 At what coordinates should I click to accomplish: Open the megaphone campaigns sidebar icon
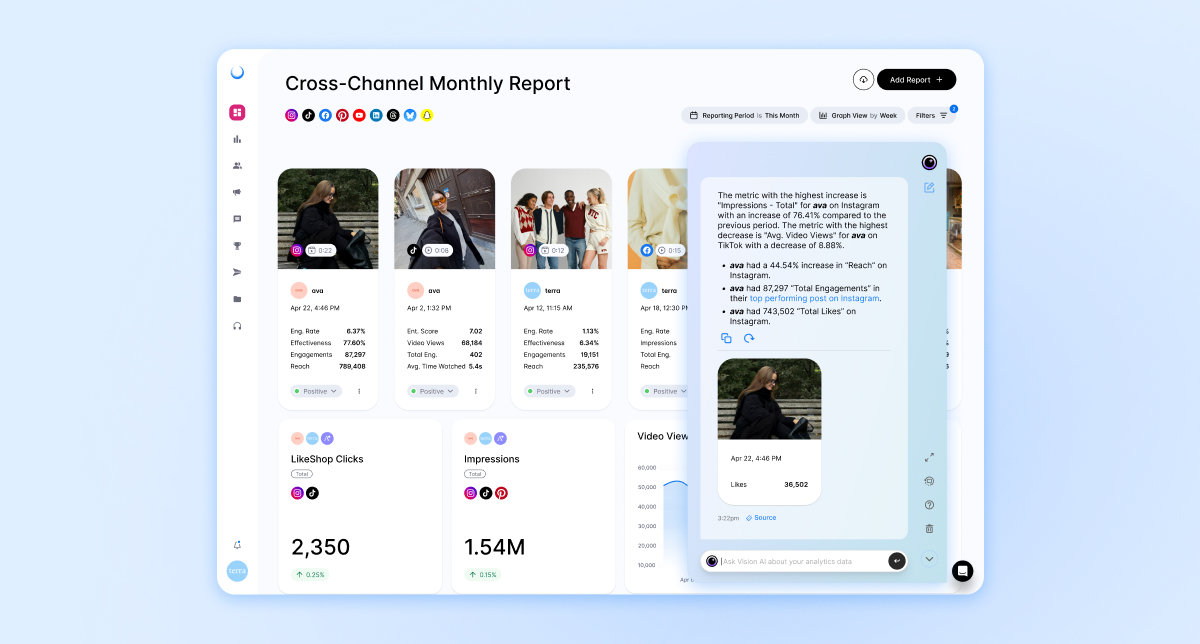(x=237, y=192)
